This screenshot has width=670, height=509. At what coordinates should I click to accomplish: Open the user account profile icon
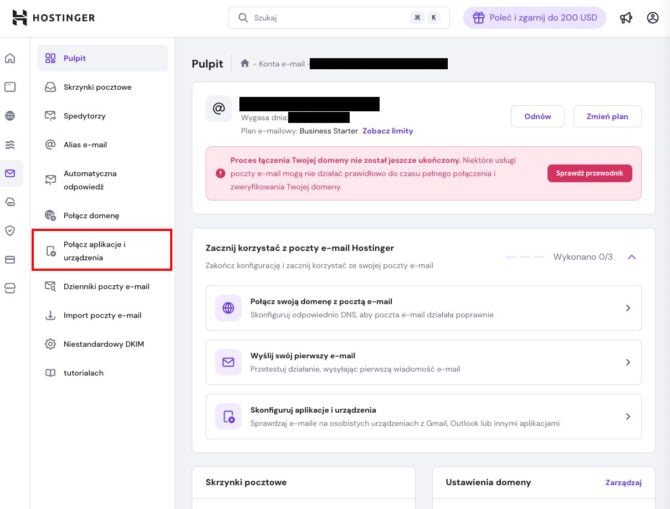point(653,18)
